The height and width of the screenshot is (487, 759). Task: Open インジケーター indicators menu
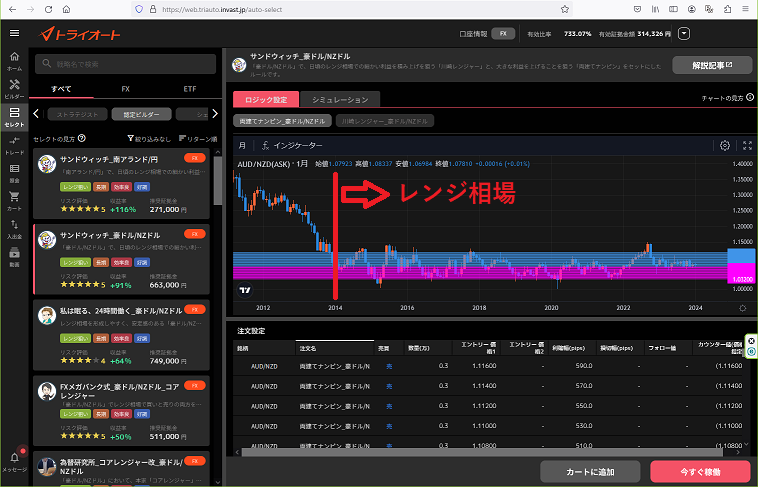pos(292,145)
